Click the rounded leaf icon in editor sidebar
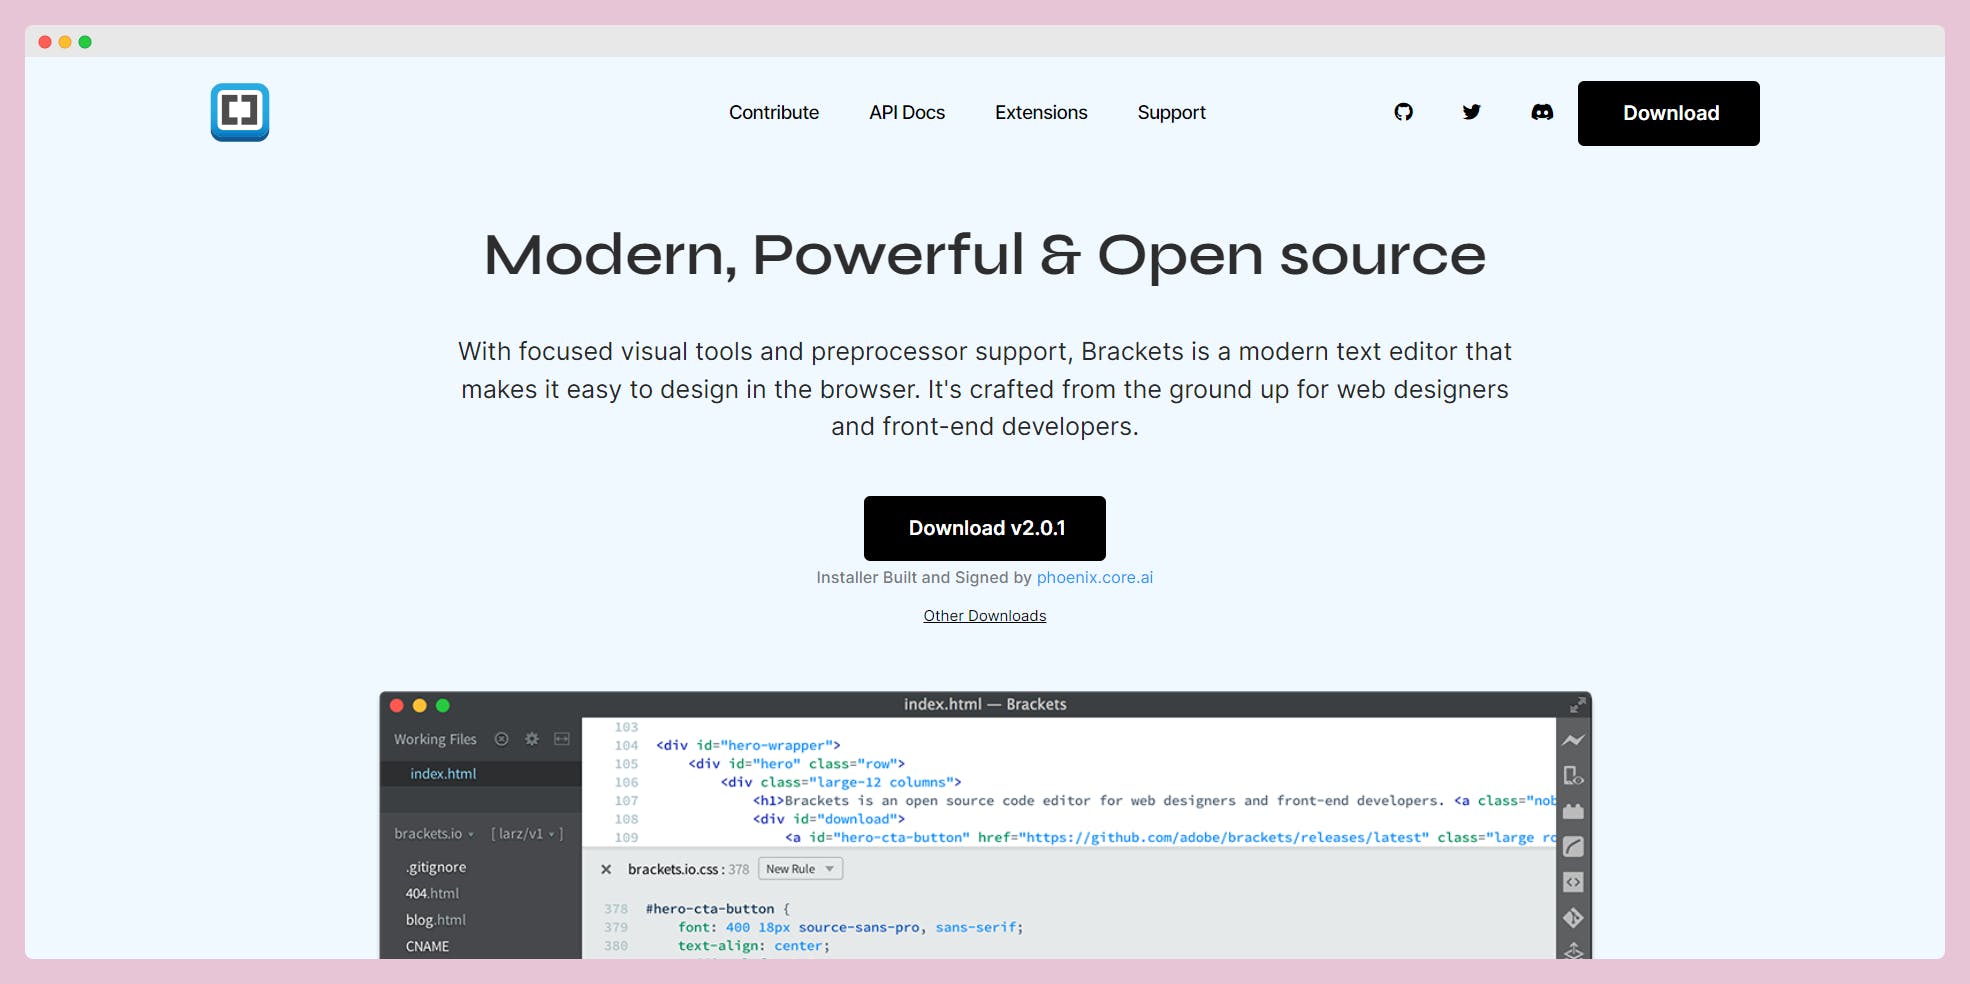Viewport: 1970px width, 984px height. (1573, 847)
